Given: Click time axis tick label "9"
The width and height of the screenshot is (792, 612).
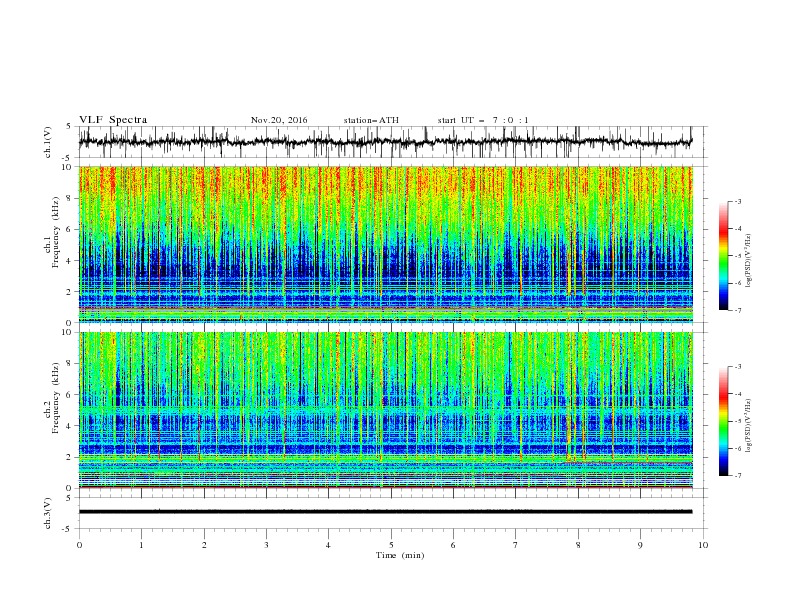Looking at the screenshot, I should 640,545.
